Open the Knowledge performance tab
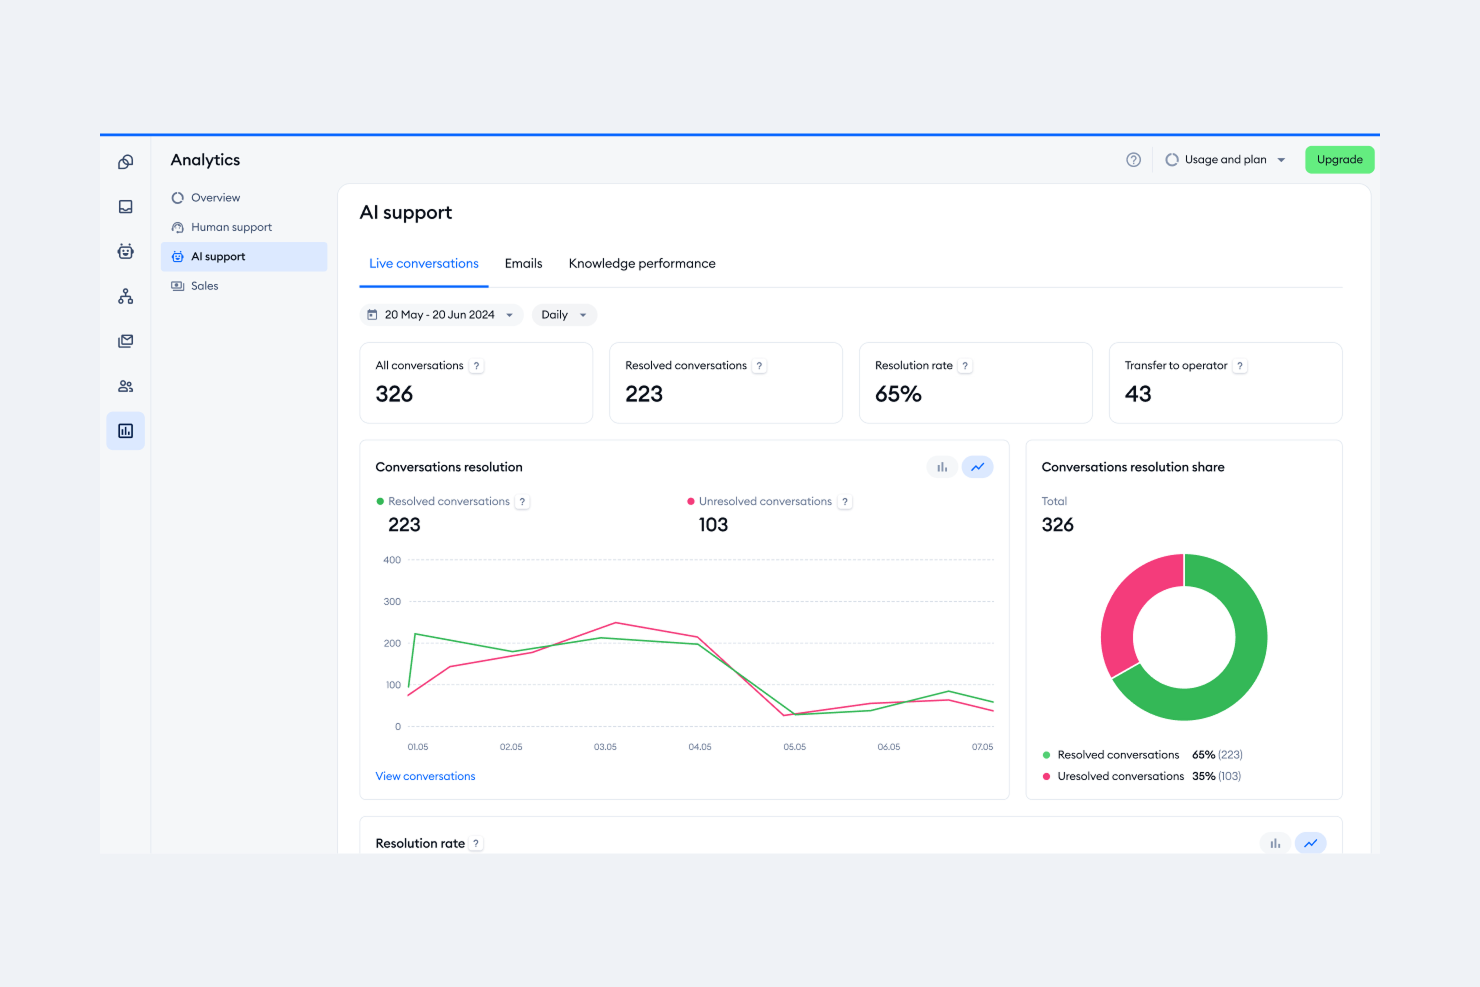This screenshot has width=1480, height=987. point(642,263)
